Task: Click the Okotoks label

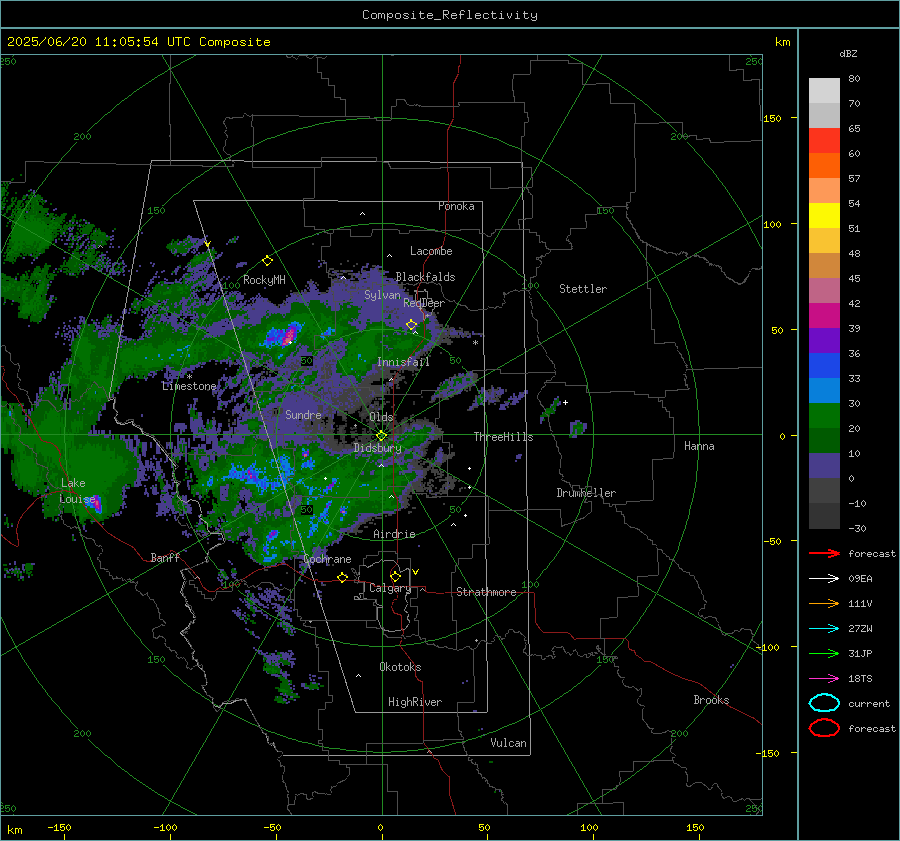Action: (x=400, y=667)
